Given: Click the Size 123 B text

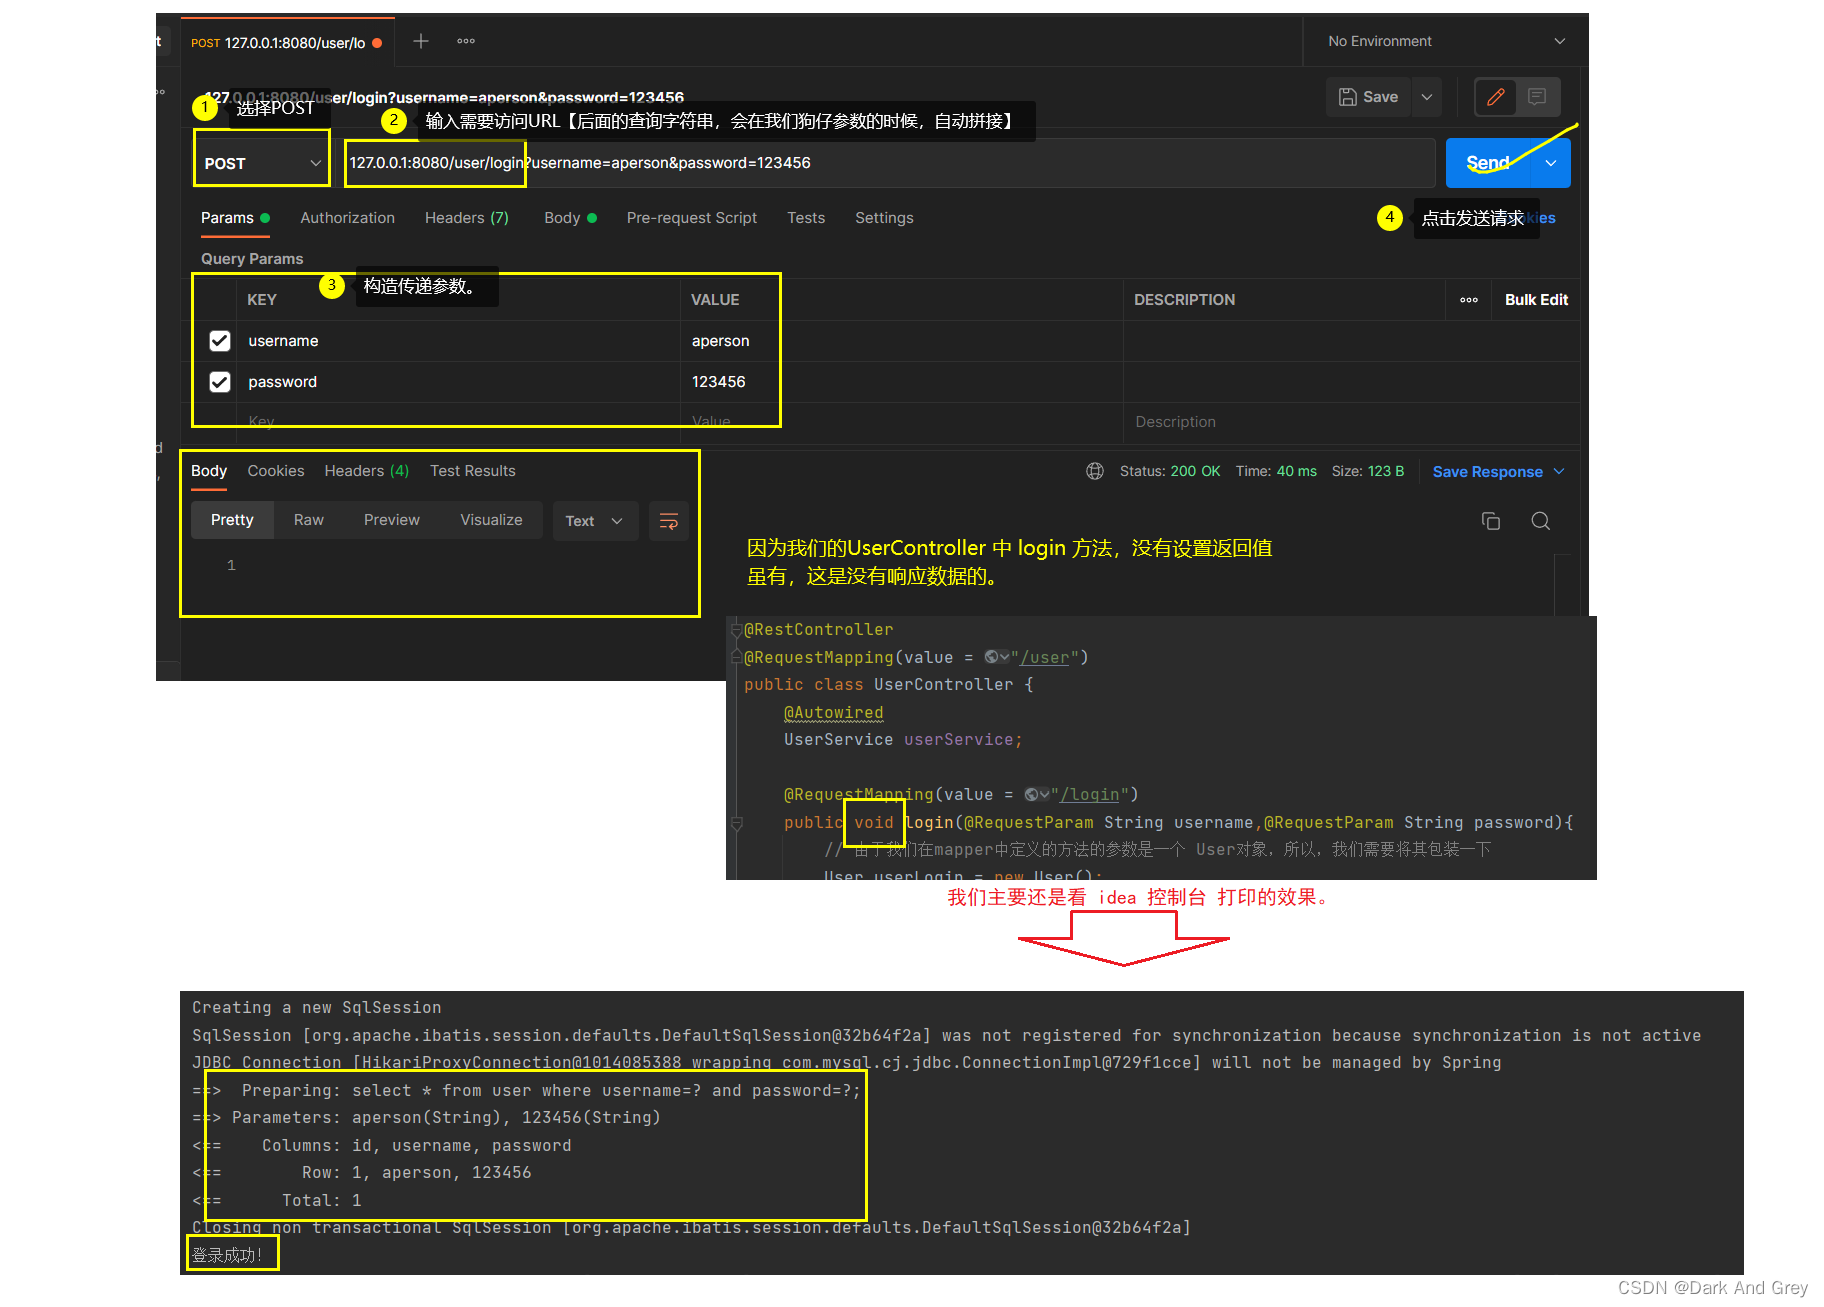Looking at the screenshot, I should (1367, 471).
